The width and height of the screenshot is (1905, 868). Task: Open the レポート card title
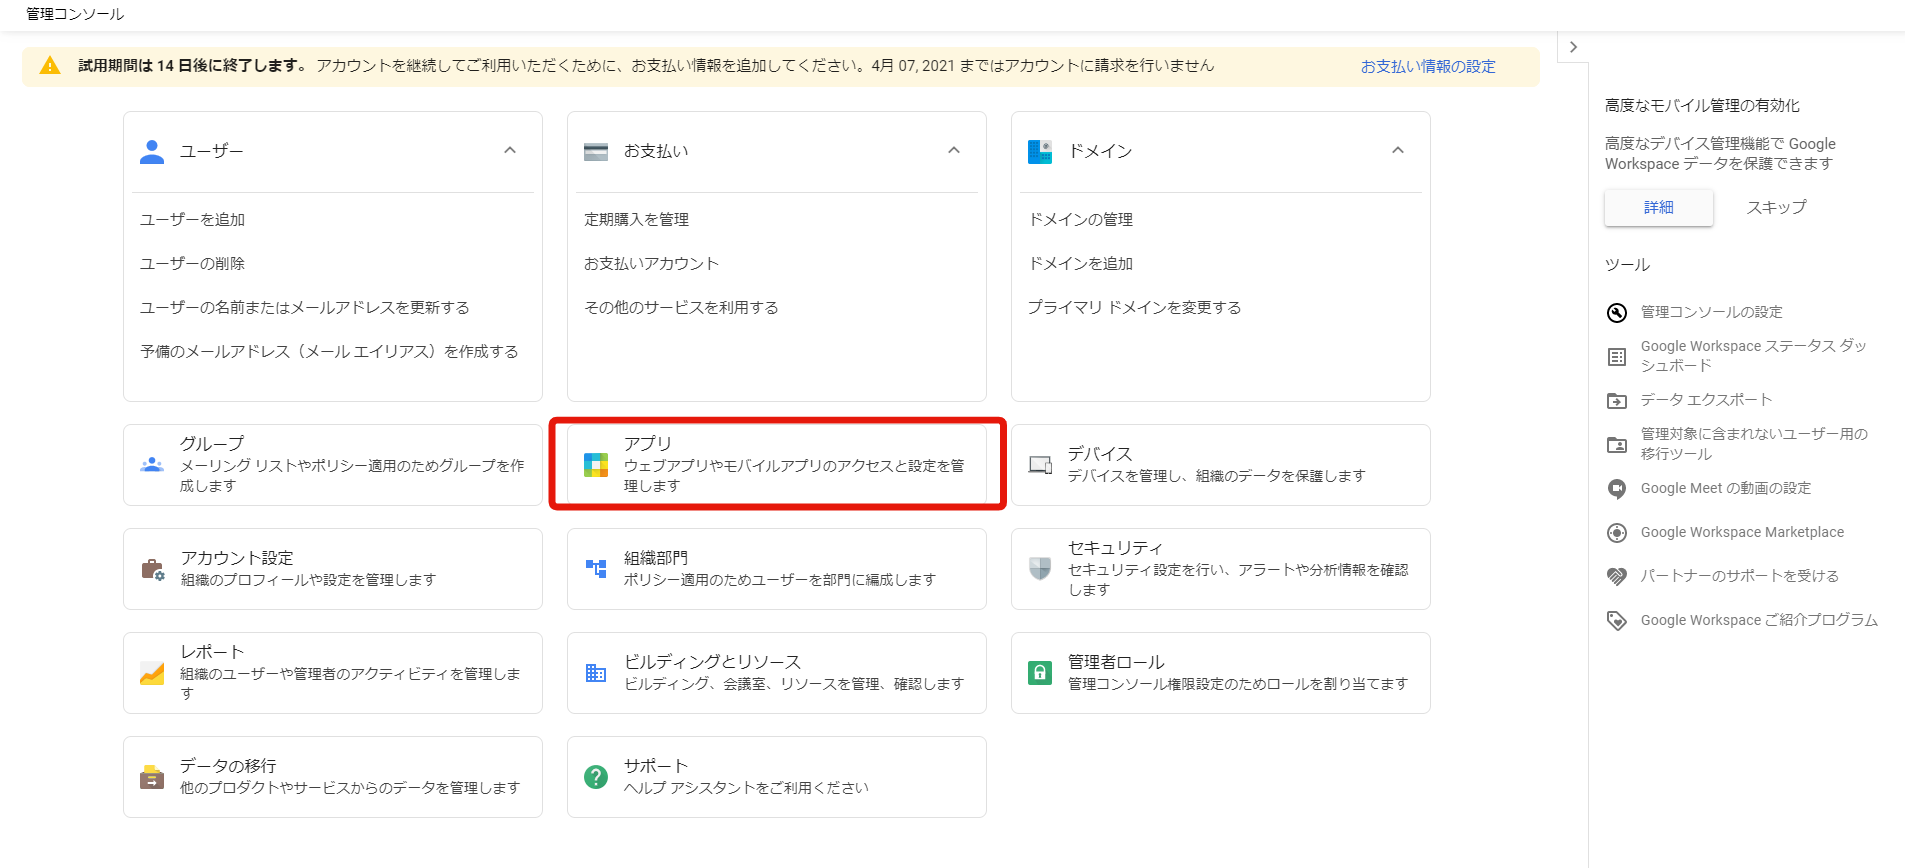[212, 652]
